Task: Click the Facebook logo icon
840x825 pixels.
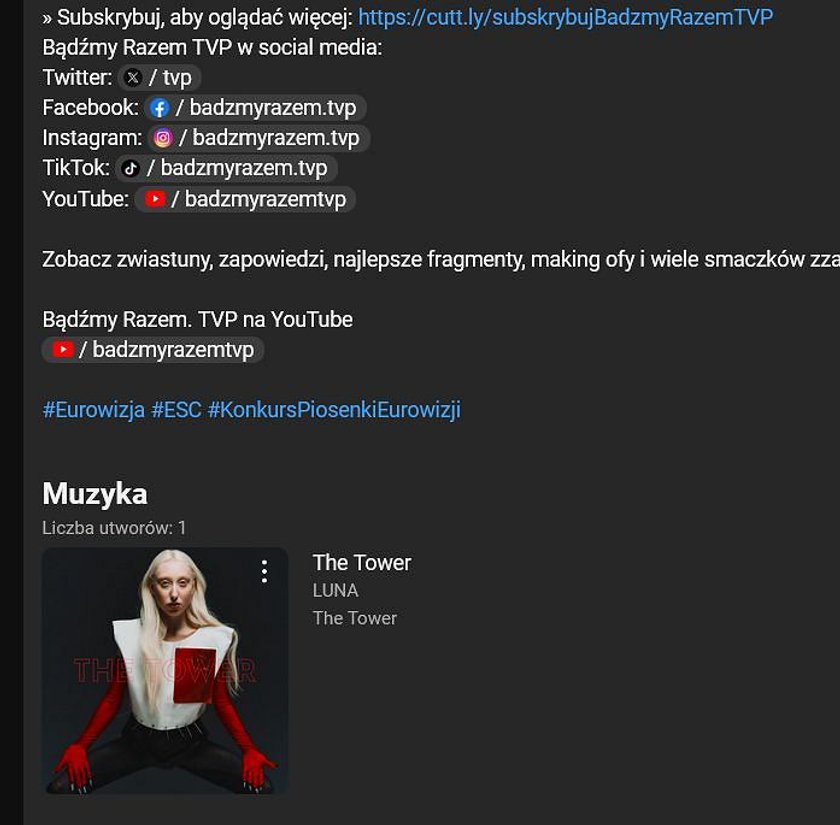Action: [159, 108]
